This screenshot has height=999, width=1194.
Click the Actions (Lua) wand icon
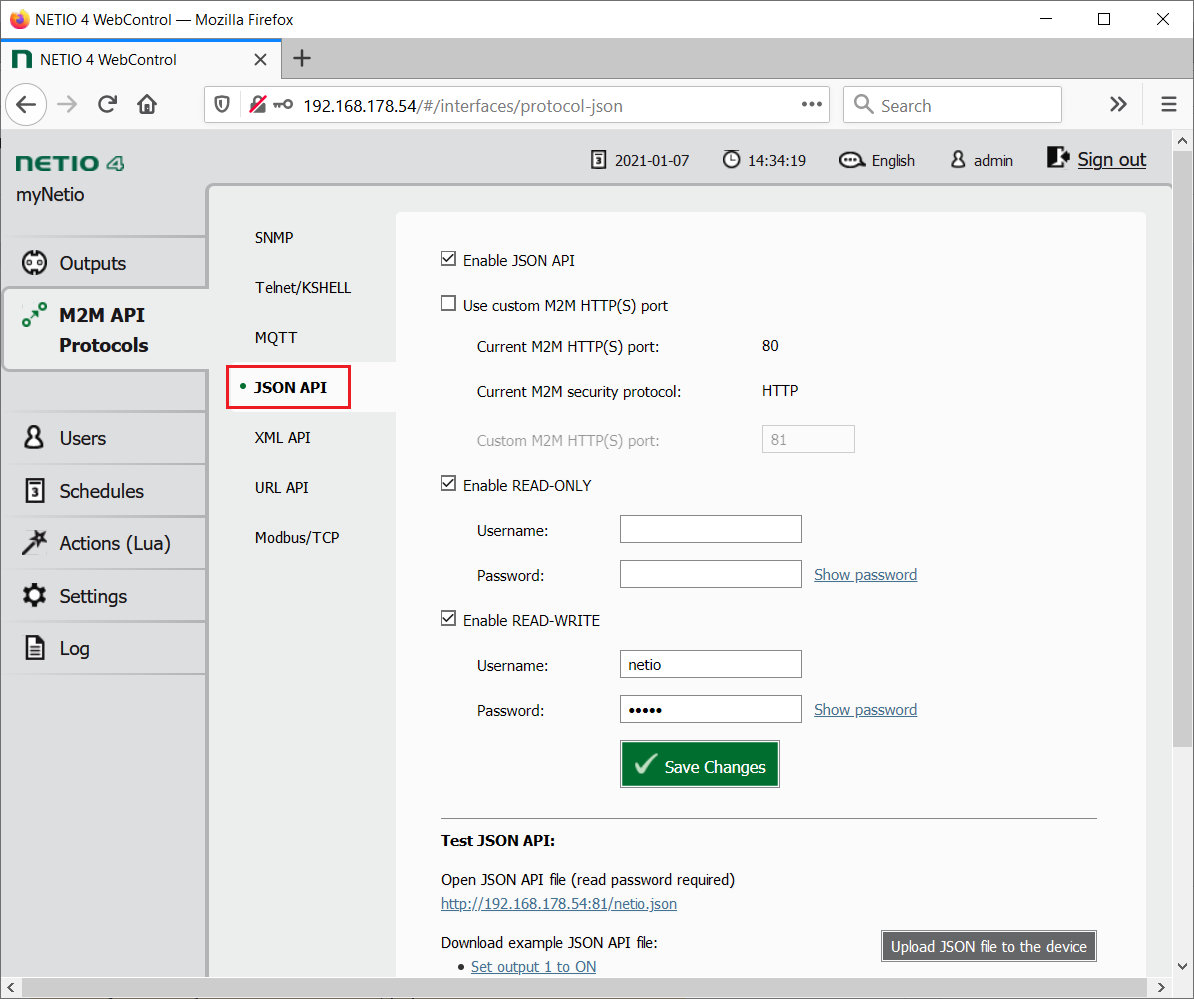pos(34,543)
